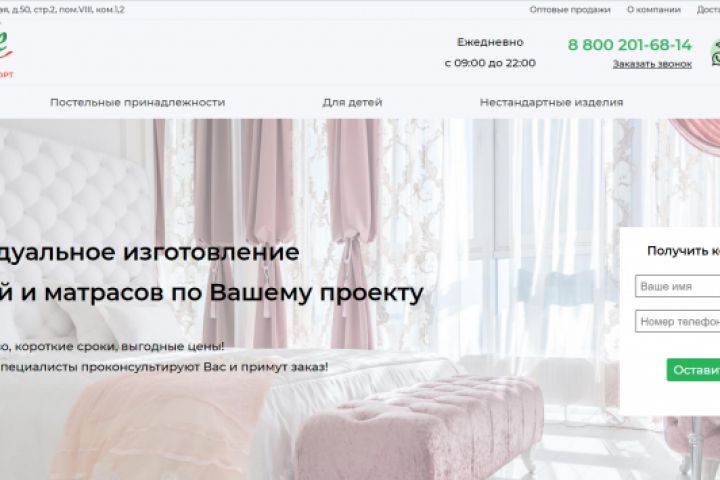Focus the Ваше имя input field
This screenshot has height=480, width=720.
(677, 286)
